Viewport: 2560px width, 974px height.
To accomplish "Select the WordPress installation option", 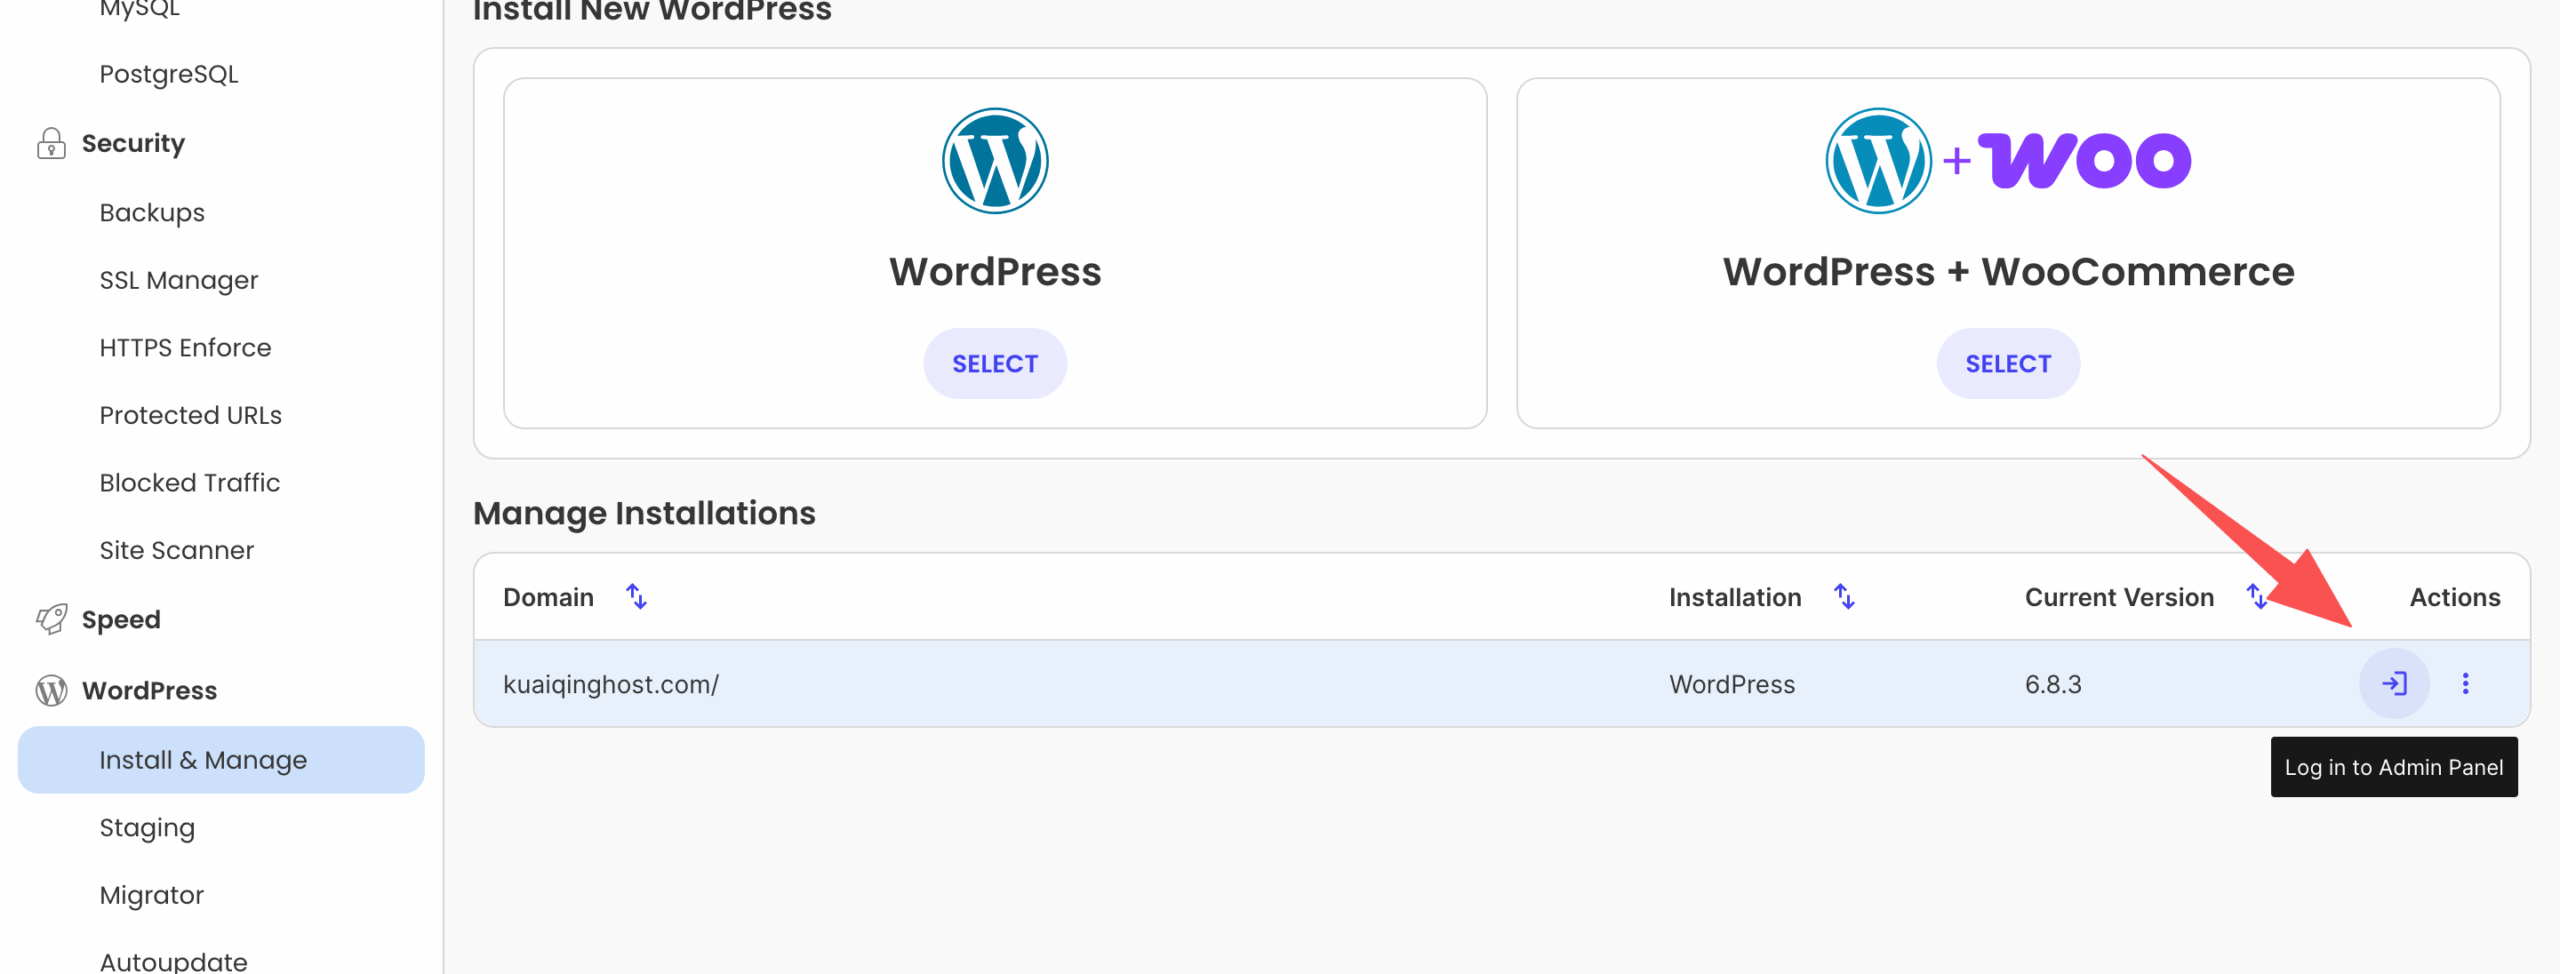I will click(994, 364).
